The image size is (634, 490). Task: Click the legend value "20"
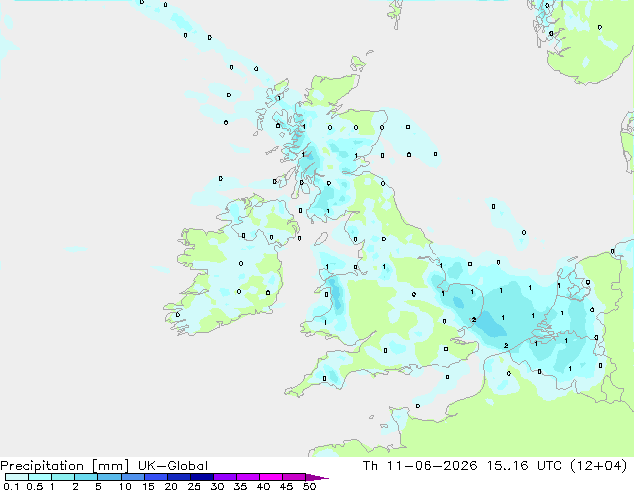[171, 486]
